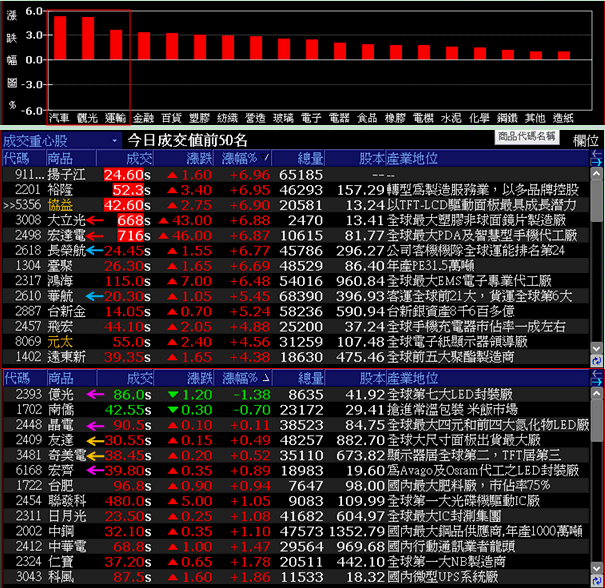The height and width of the screenshot is (588, 605).
Task: Click the lower table's vertical scrollbar thumb
Action: [597, 421]
